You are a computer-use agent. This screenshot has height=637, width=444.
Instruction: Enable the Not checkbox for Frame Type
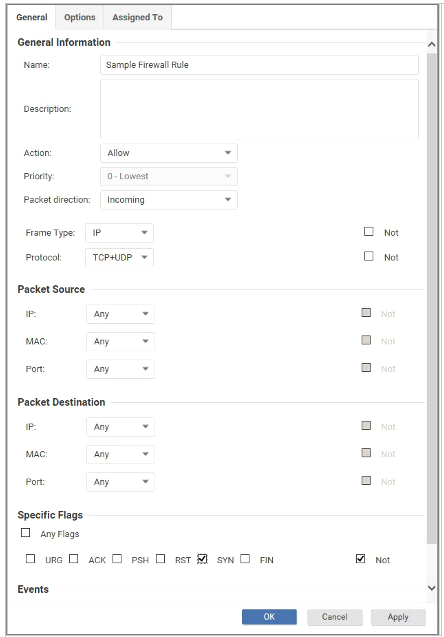tap(369, 232)
